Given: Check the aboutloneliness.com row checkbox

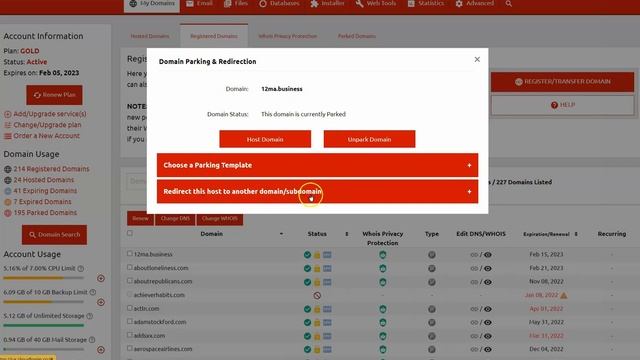Looking at the screenshot, I should pos(130,267).
